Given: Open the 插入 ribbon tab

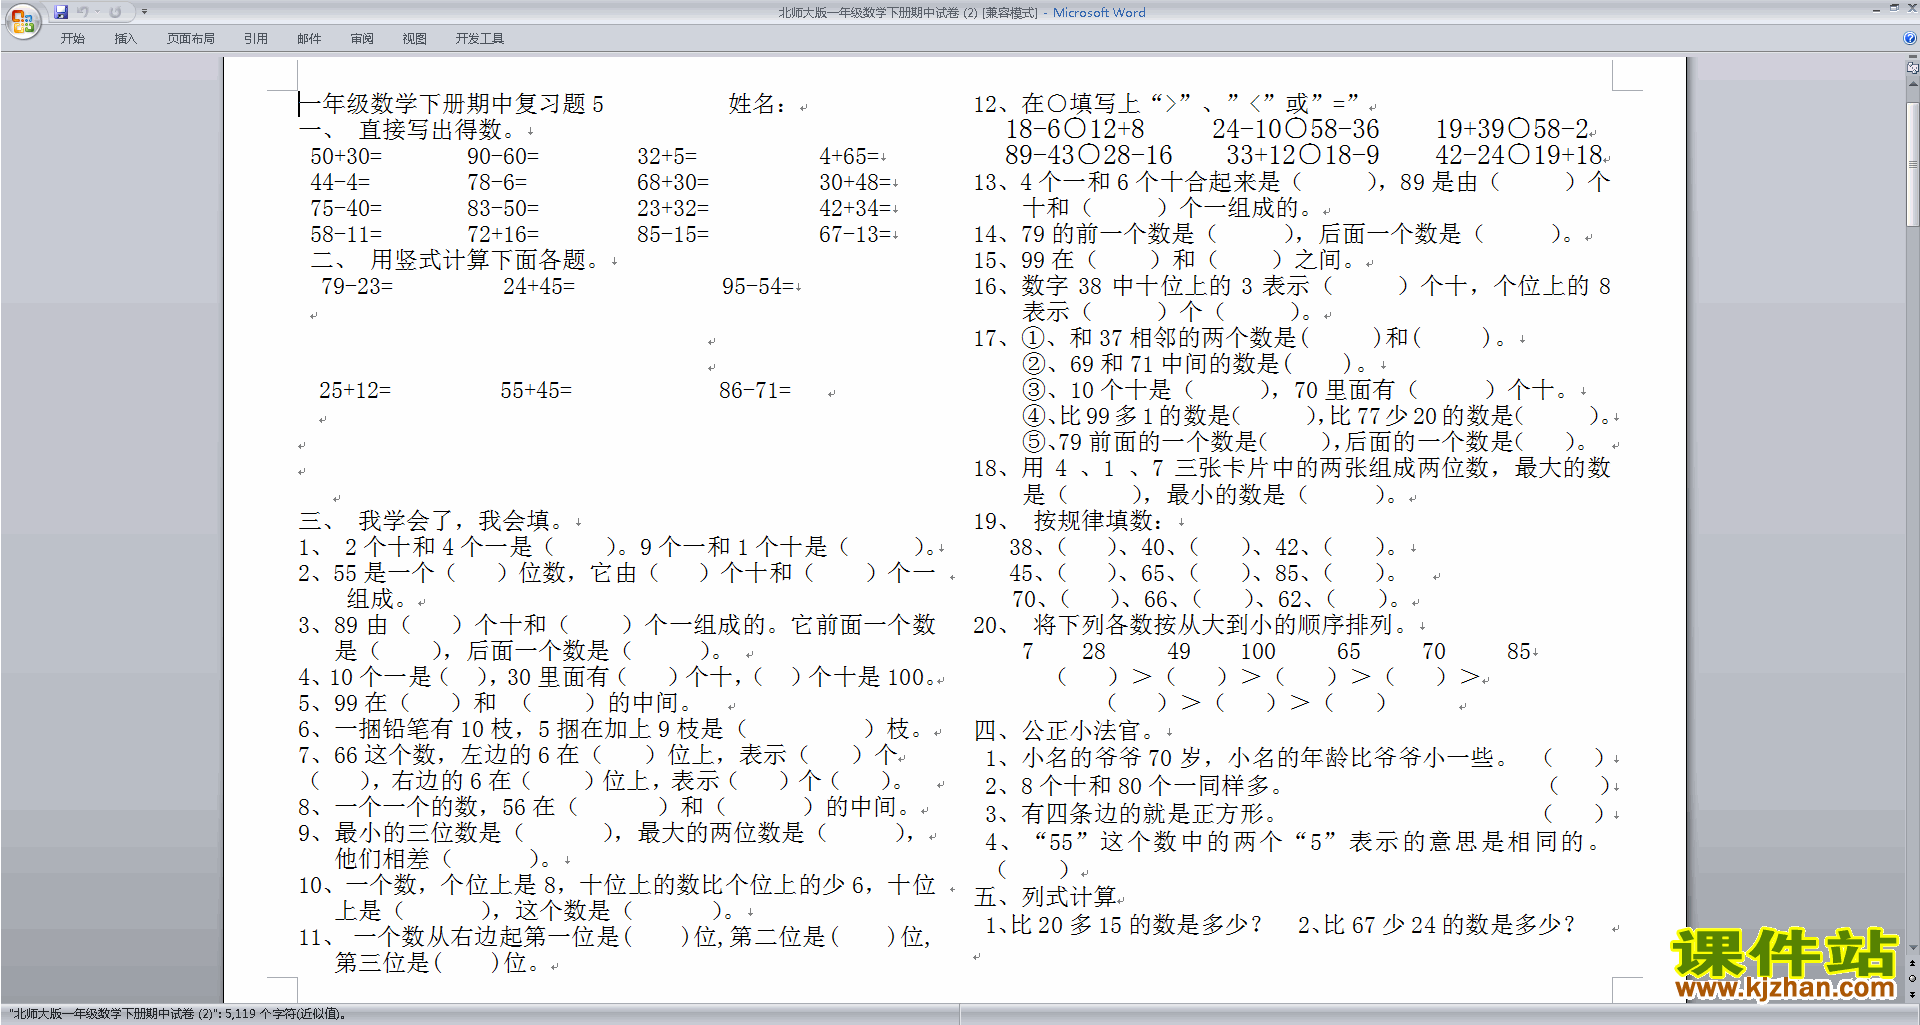Looking at the screenshot, I should (125, 39).
